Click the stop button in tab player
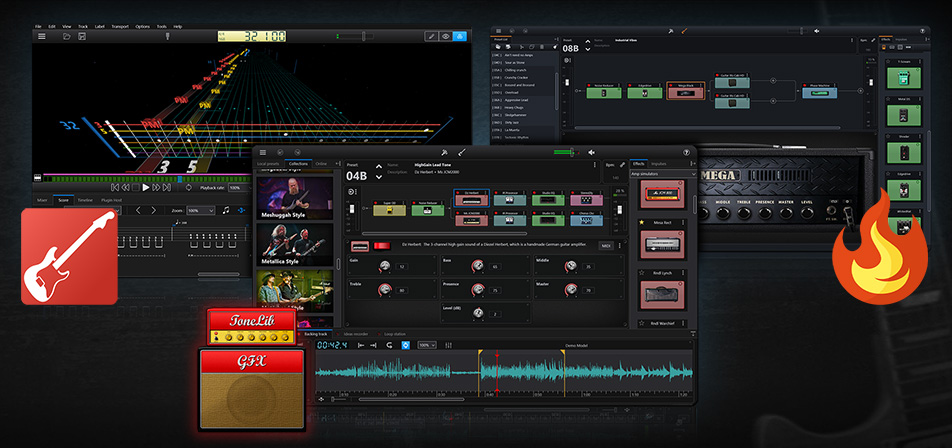Viewport: 952px width, 448px height. coord(135,188)
